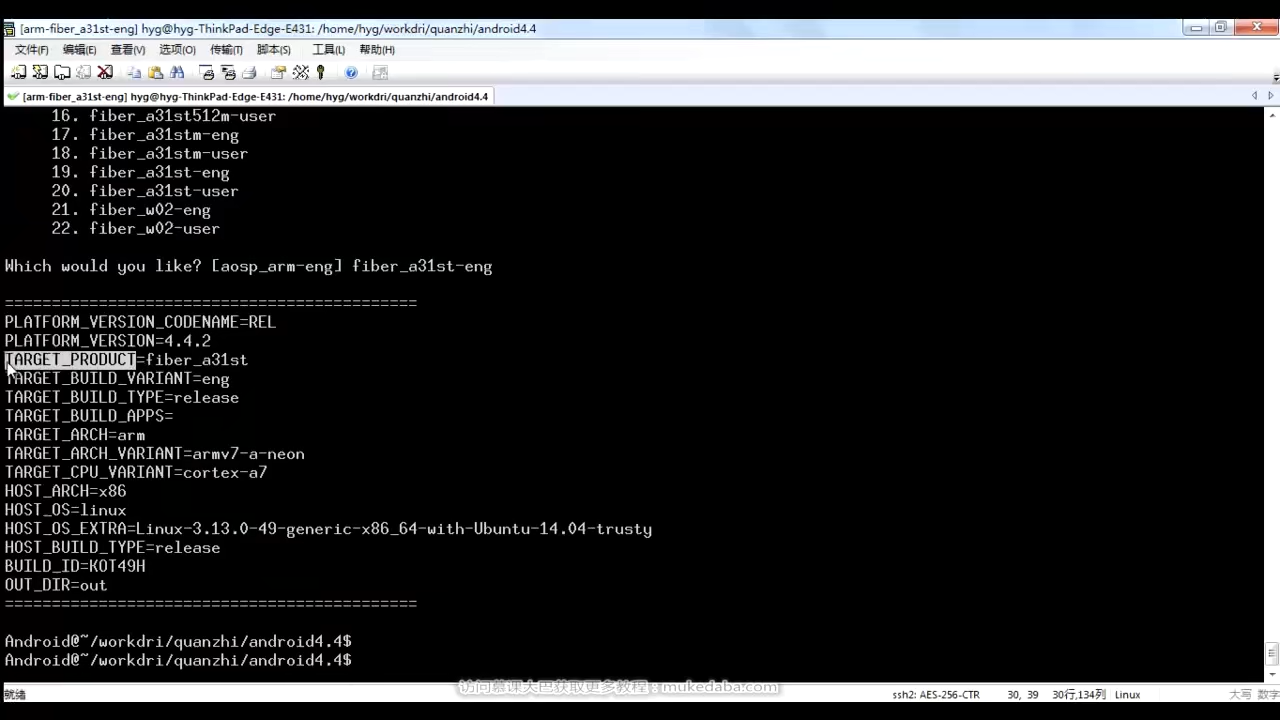Open the 文件(F) menu
Image resolution: width=1280 pixels, height=720 pixels.
tap(32, 49)
